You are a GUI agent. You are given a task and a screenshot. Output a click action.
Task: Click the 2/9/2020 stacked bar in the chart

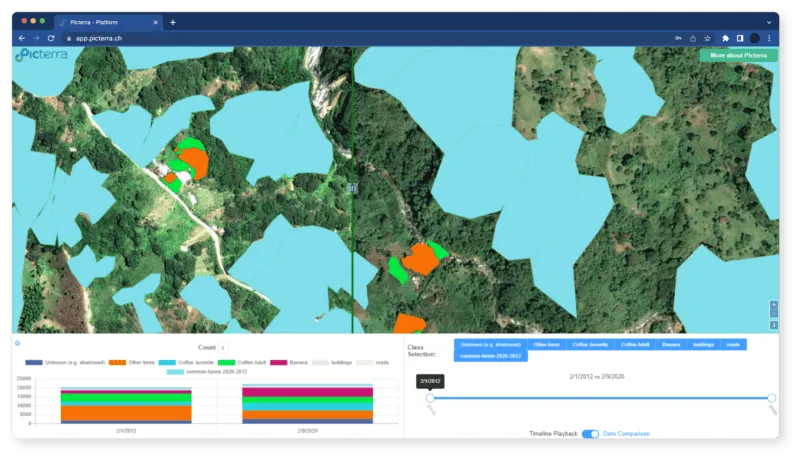click(308, 404)
